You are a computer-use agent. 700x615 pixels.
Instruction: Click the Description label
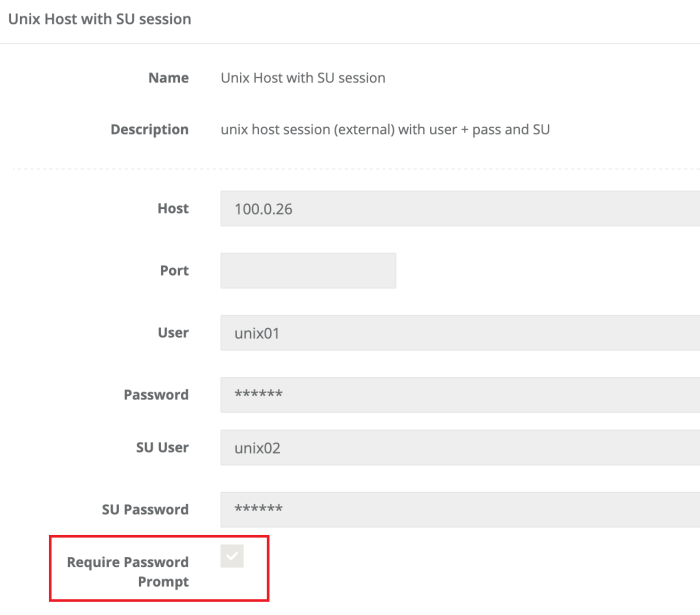point(149,130)
